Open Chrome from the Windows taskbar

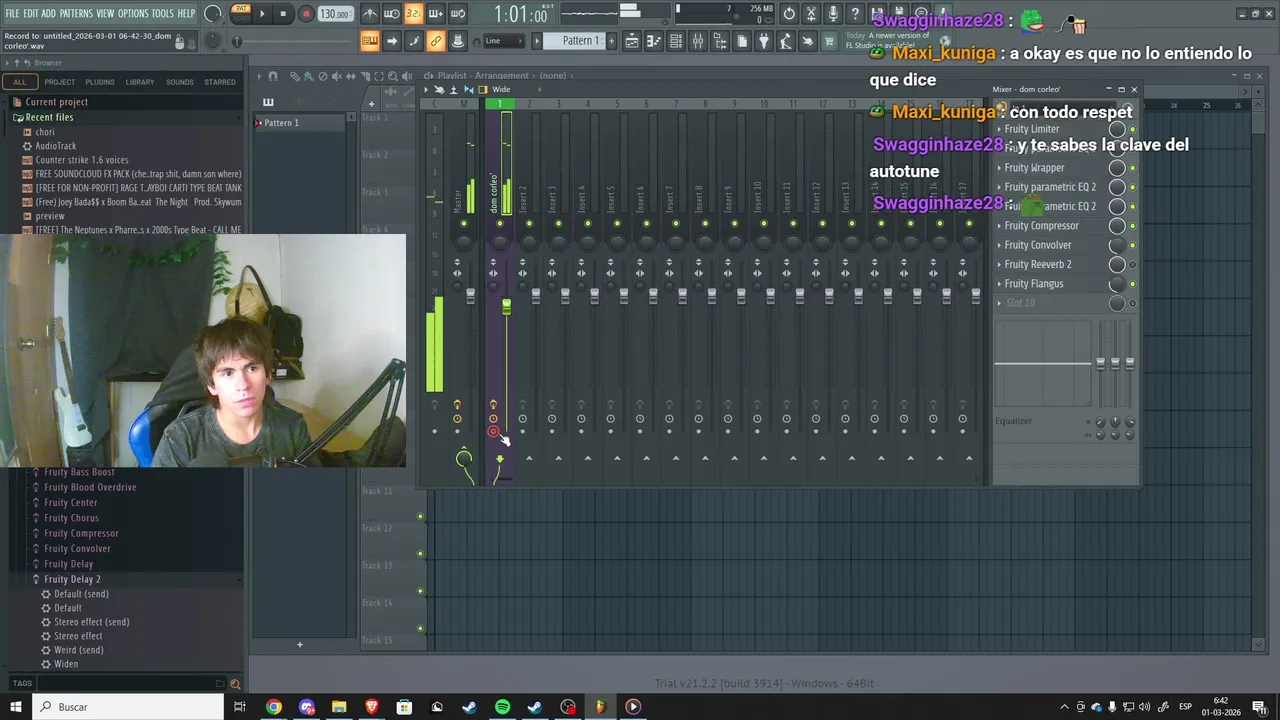click(273, 707)
